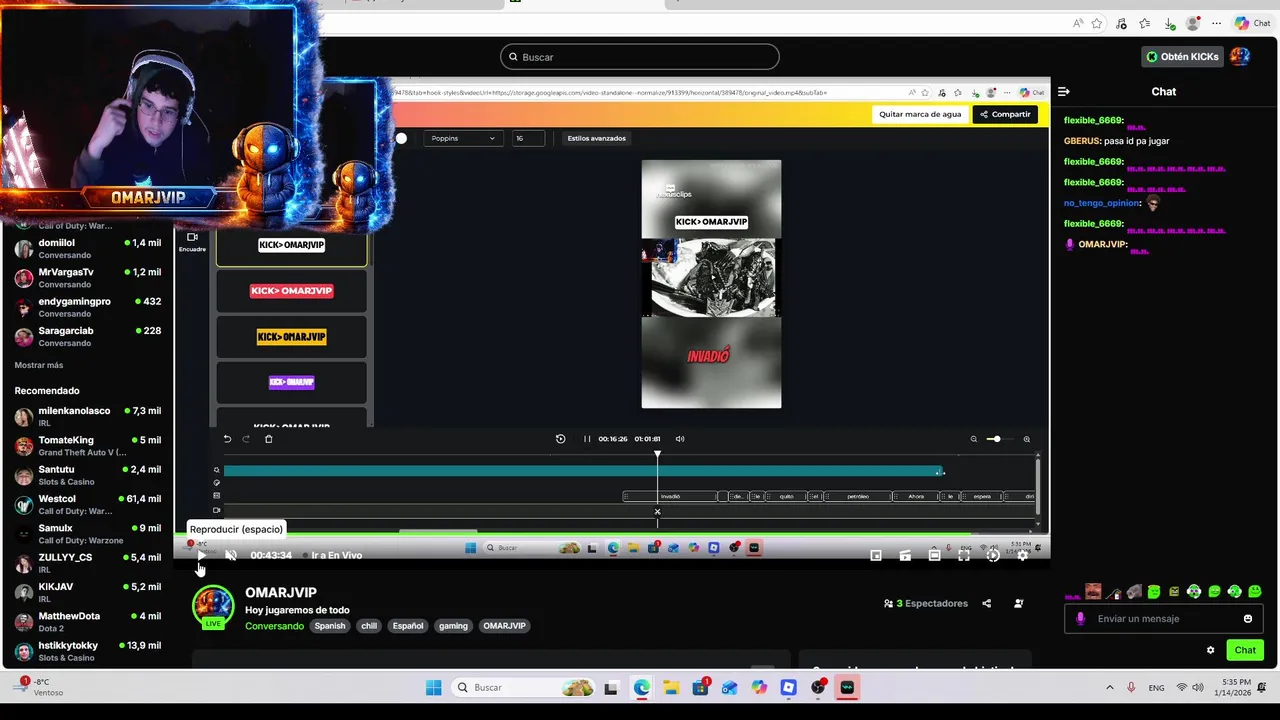Open the emoji picker in chat input
This screenshot has height=720, width=1280.
1247,618
